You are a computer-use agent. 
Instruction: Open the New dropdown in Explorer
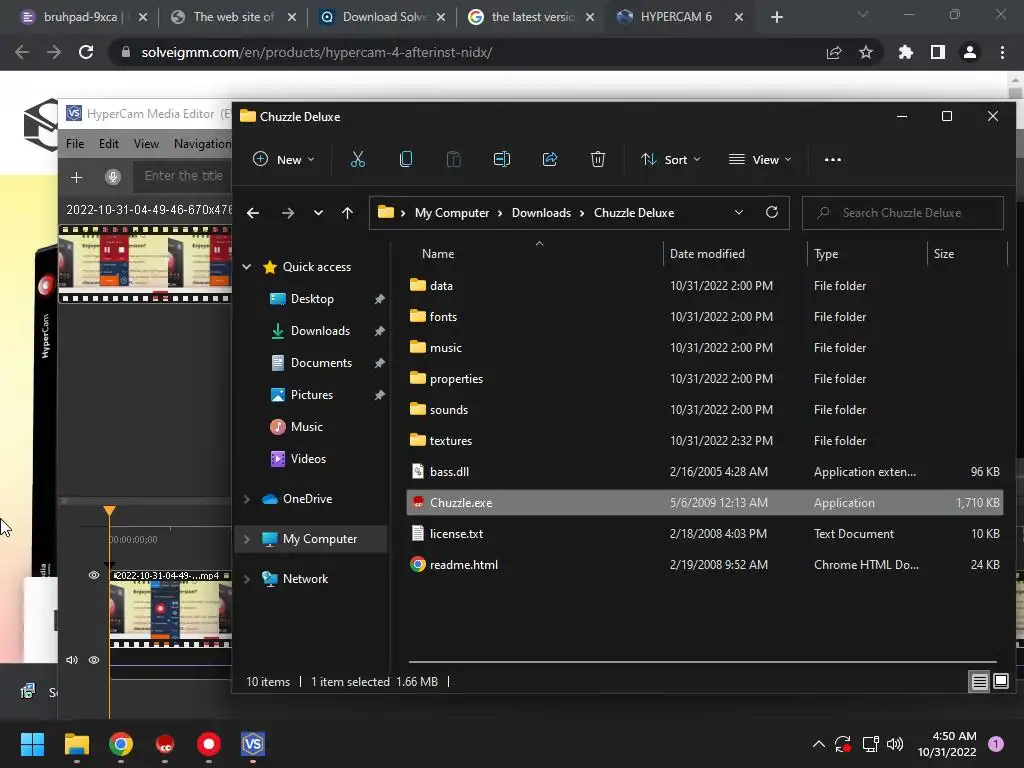(283, 159)
